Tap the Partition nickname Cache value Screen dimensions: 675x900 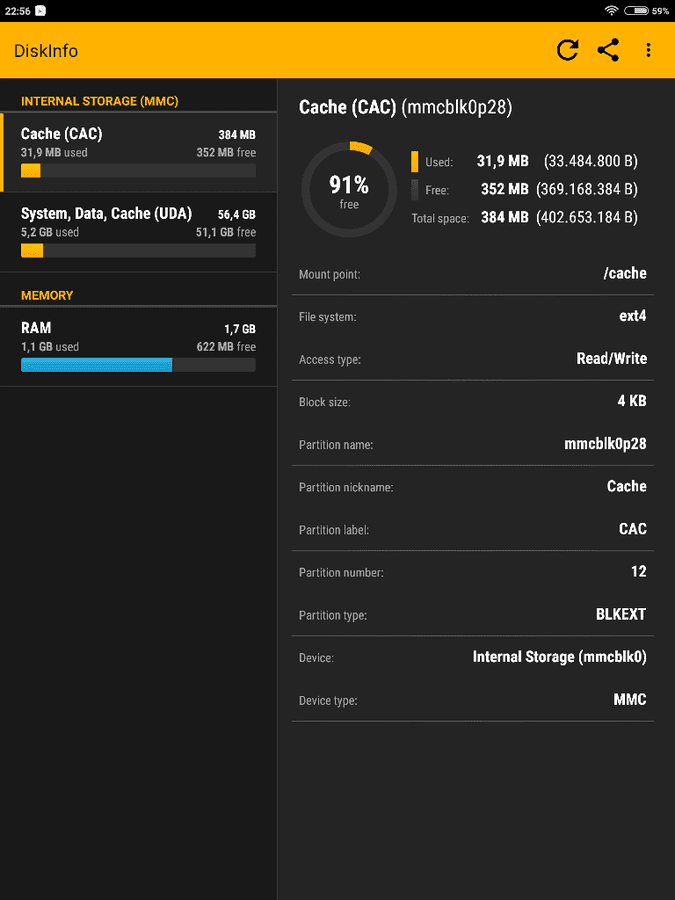point(627,486)
